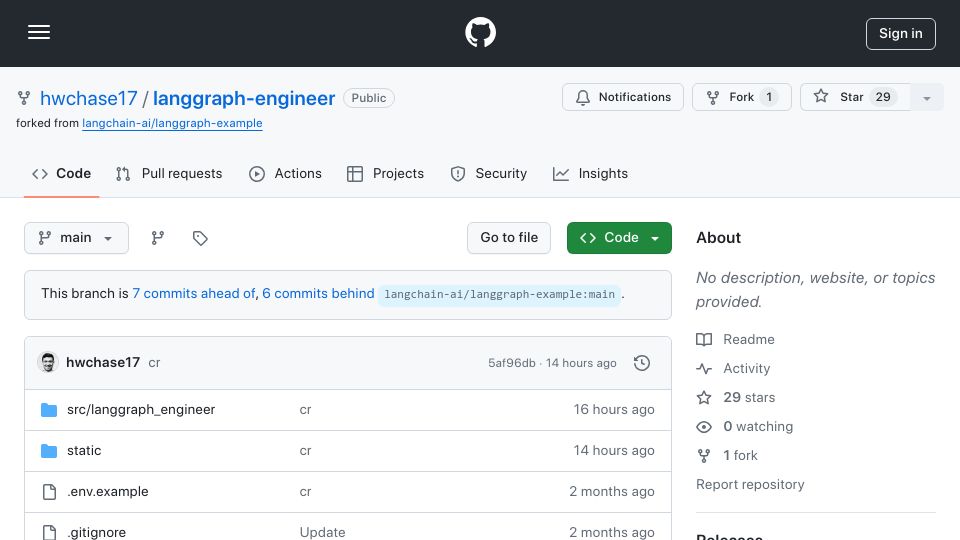Open the main branch selector dropdown
Screen dimensions: 960x540
(x=77, y=238)
